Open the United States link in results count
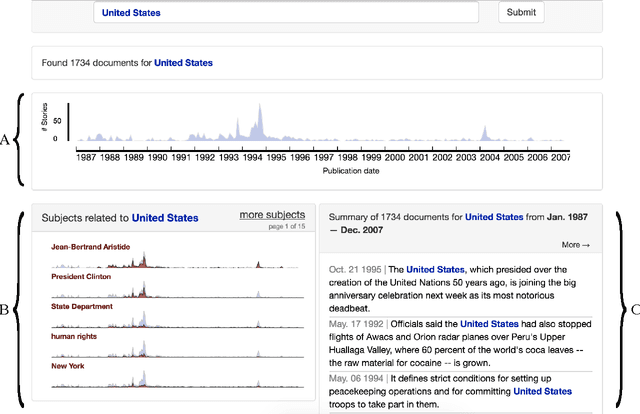 pyautogui.click(x=183, y=63)
